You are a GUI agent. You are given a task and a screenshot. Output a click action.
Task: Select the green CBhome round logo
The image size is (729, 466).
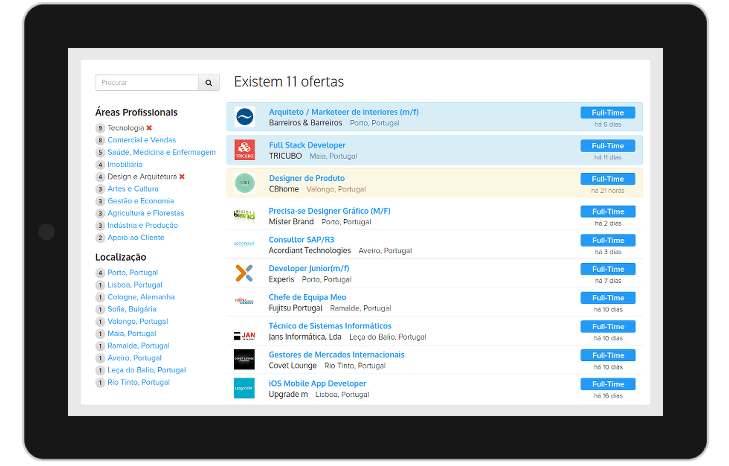[245, 183]
